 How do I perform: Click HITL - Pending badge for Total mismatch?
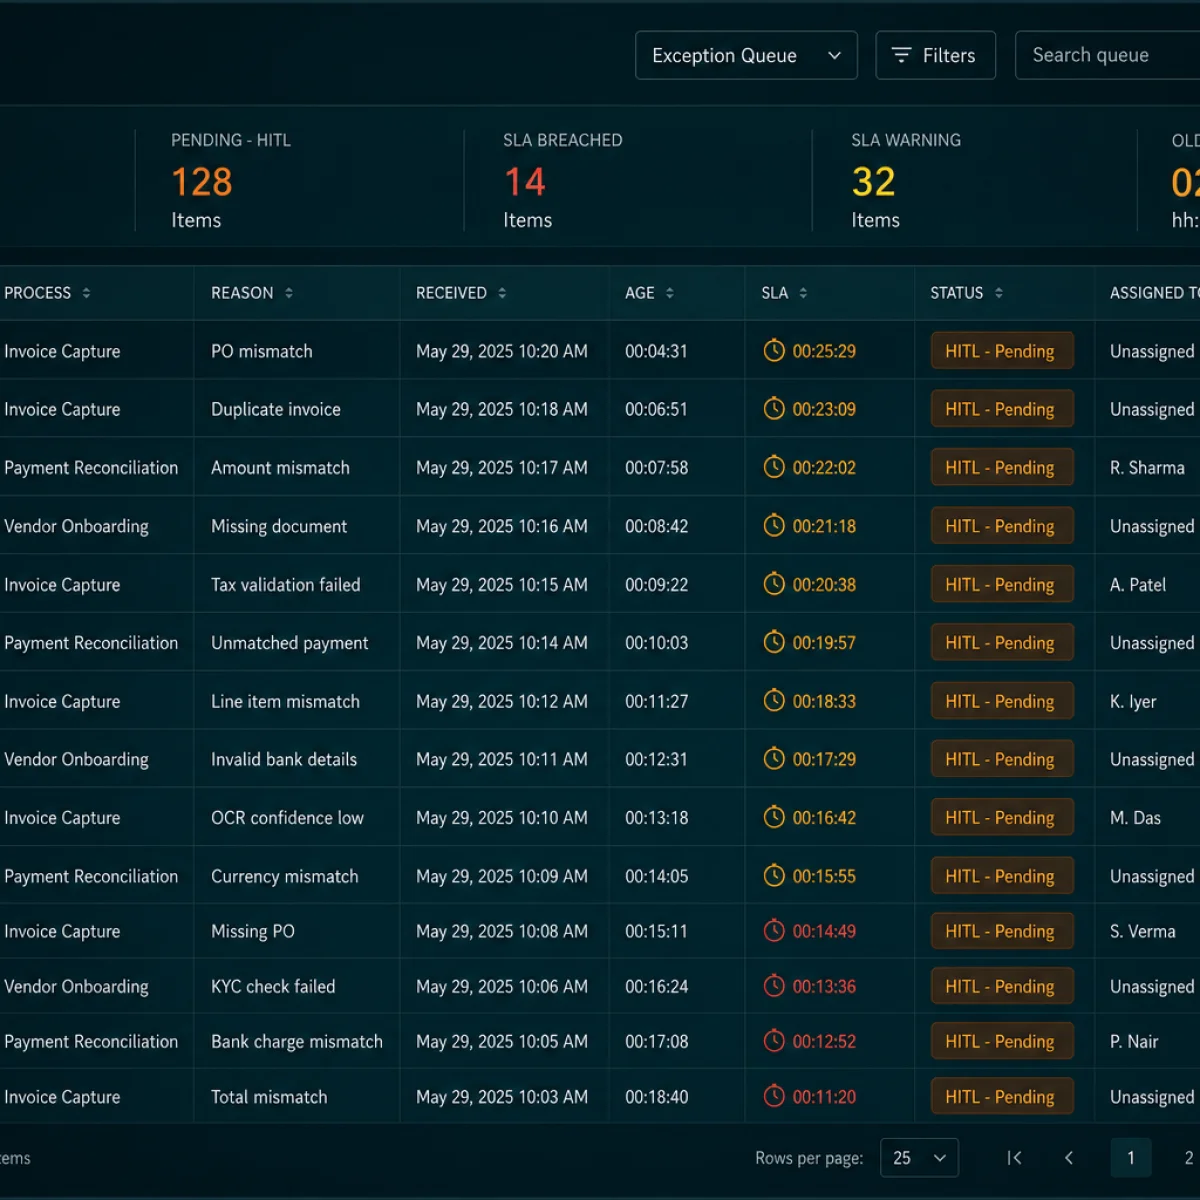[1002, 1096]
